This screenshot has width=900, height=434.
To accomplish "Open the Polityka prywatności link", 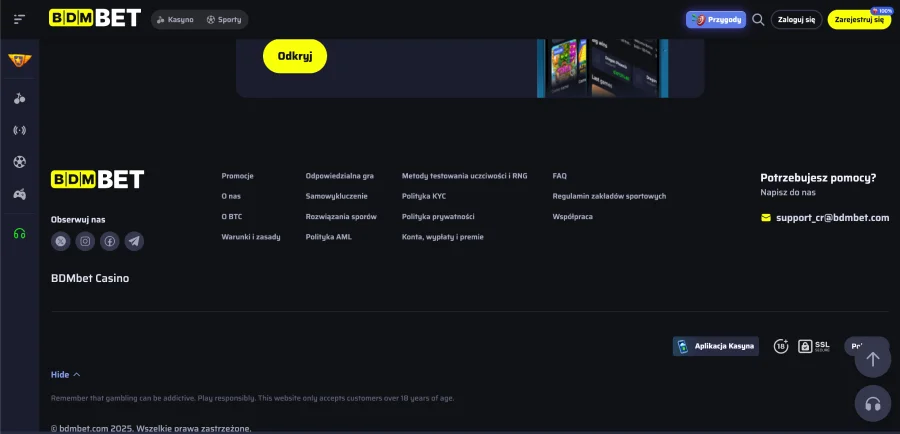I will pos(438,216).
